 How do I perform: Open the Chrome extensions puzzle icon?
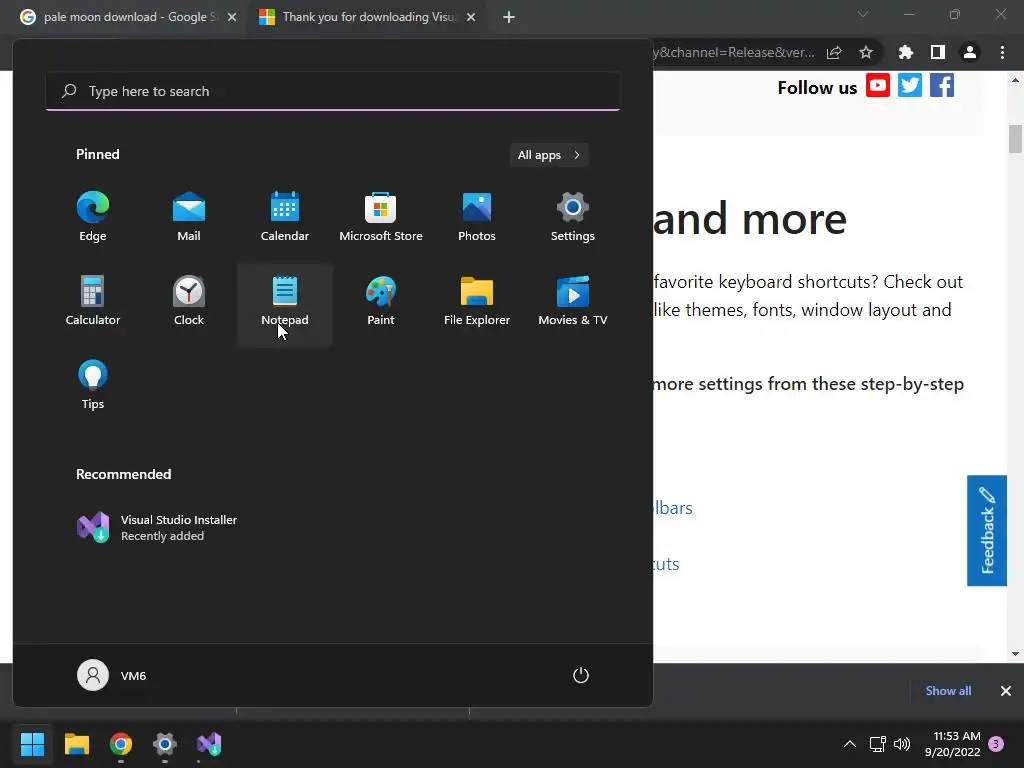click(x=906, y=52)
